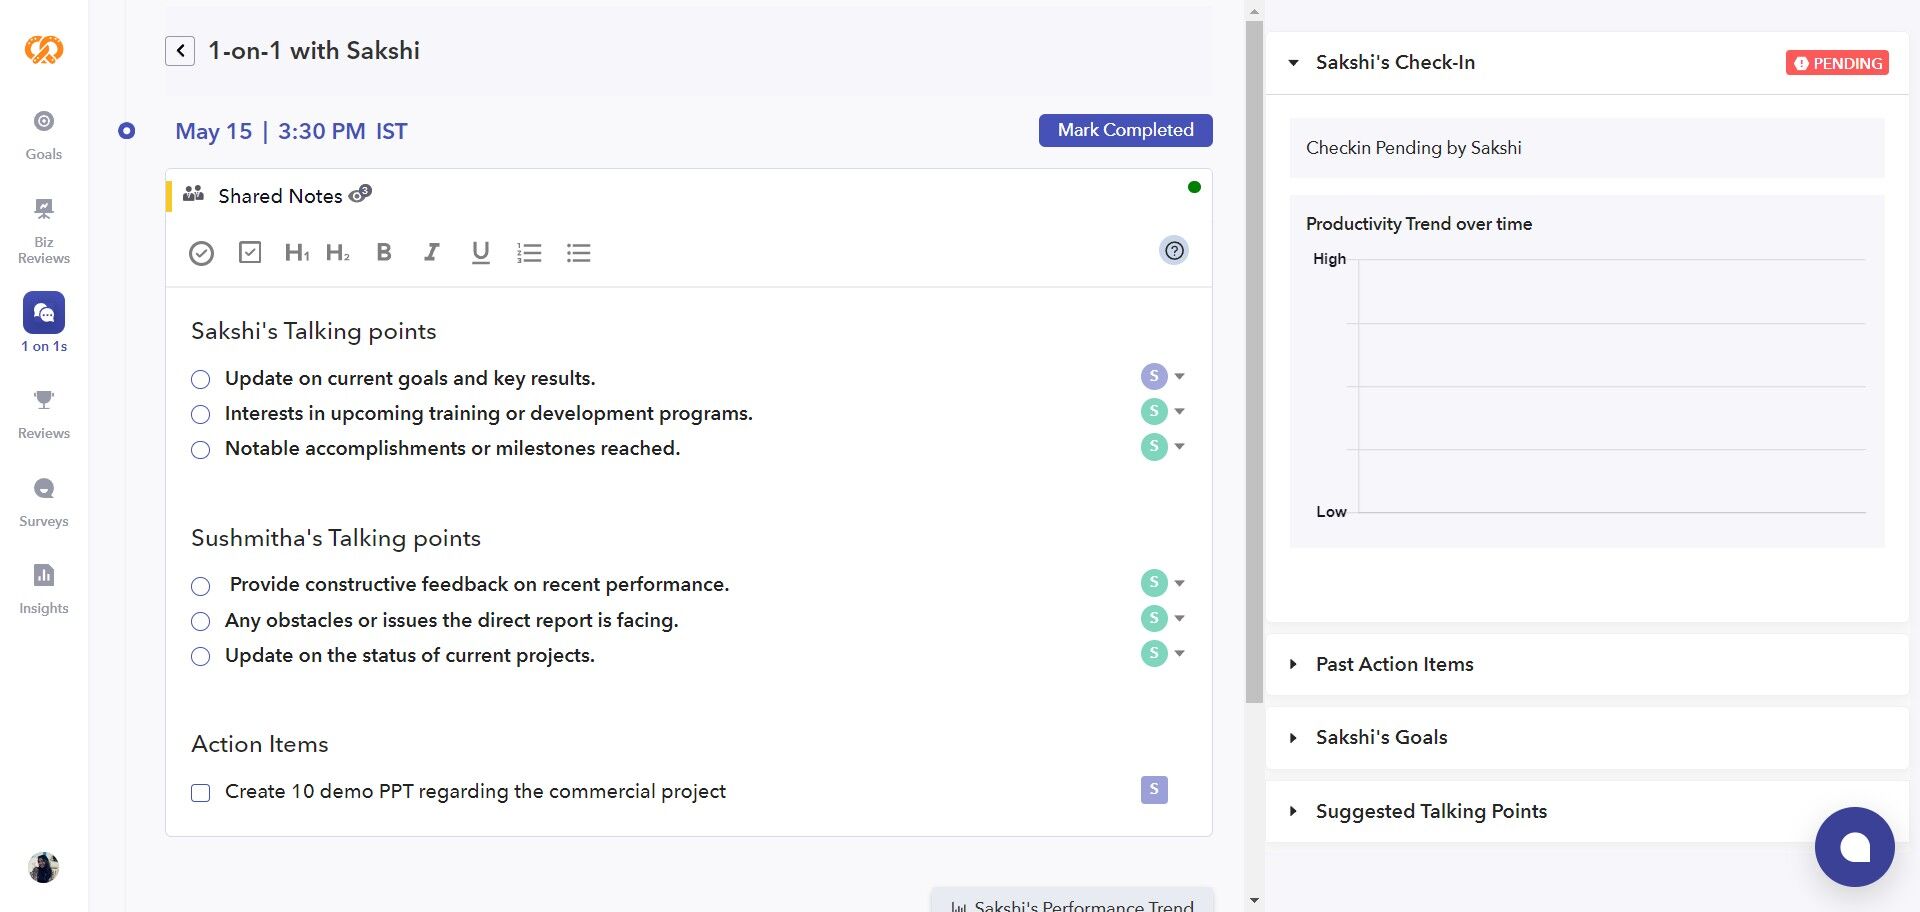This screenshot has width=1920, height=912.
Task: Insert a bulleted list in notes
Action: click(578, 253)
